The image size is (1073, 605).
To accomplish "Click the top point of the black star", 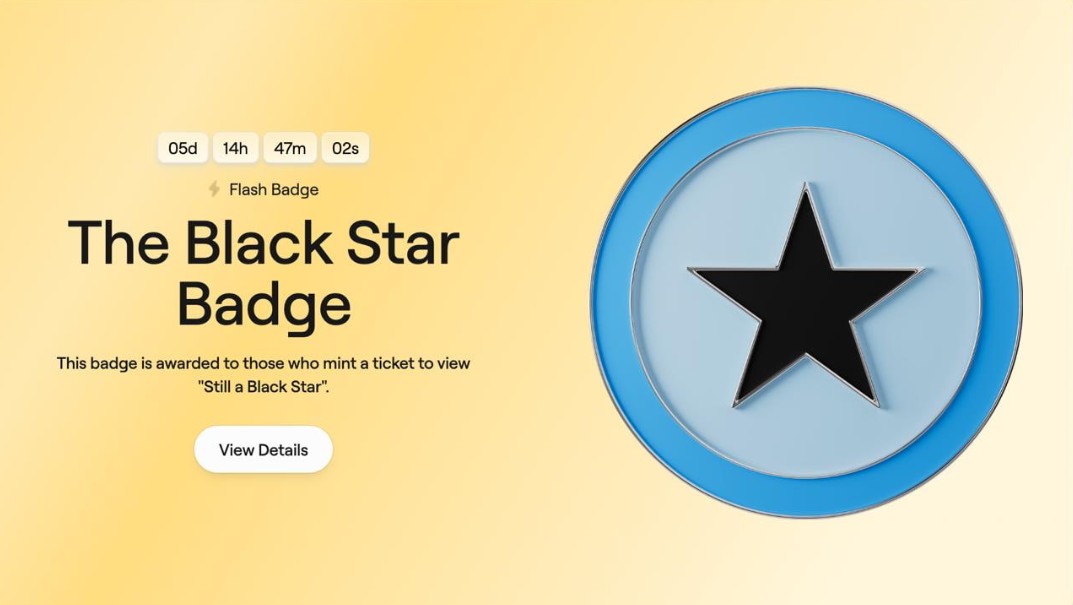I will pos(806,219).
